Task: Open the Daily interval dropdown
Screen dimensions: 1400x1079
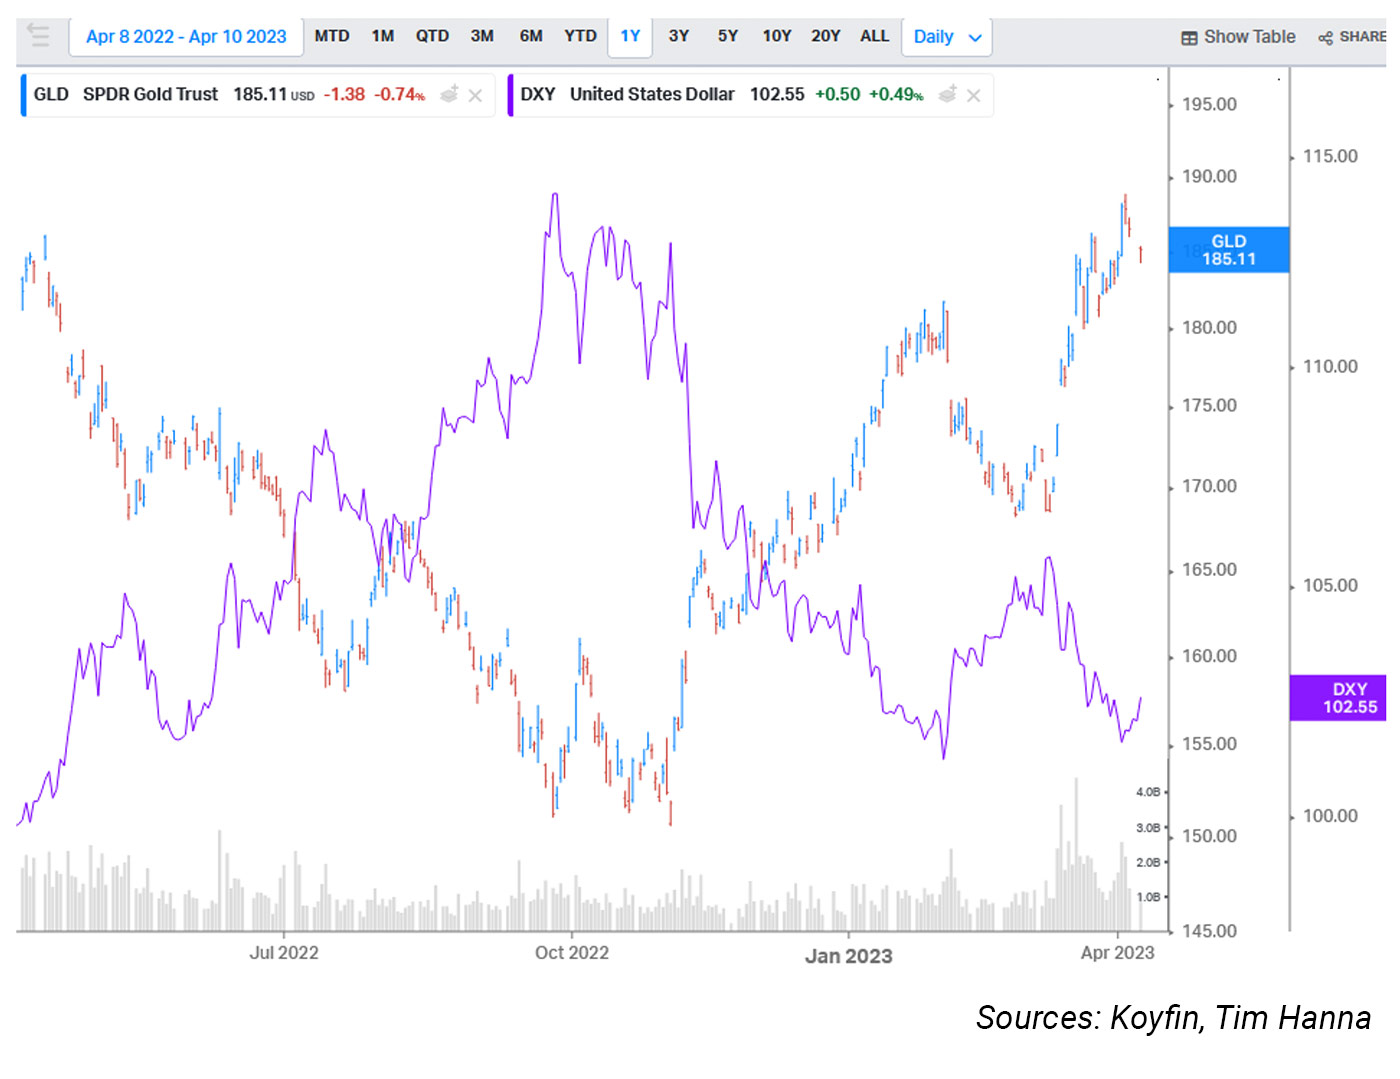Action: click(947, 37)
